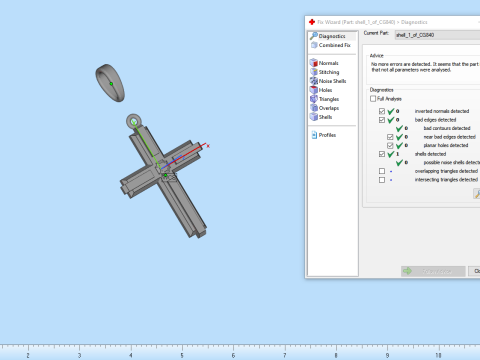Toggle the near bad edges detected checkbox
Viewport: 480px width, 360px height.
[x=390, y=137]
